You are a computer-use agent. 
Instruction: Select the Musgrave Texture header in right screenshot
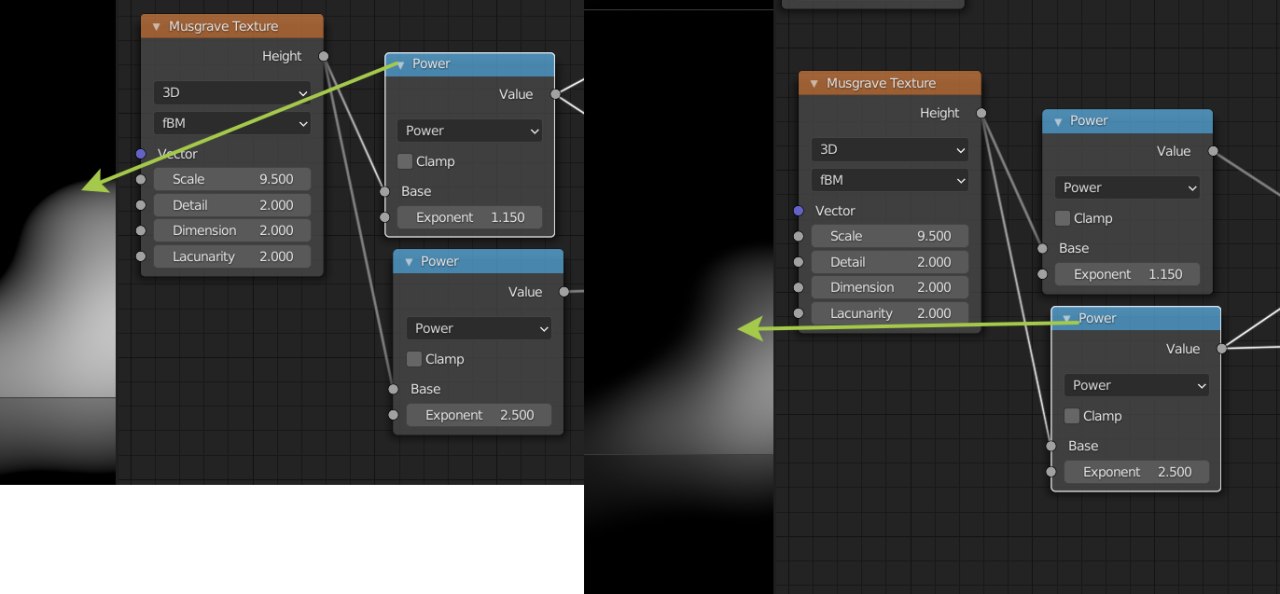pos(890,83)
